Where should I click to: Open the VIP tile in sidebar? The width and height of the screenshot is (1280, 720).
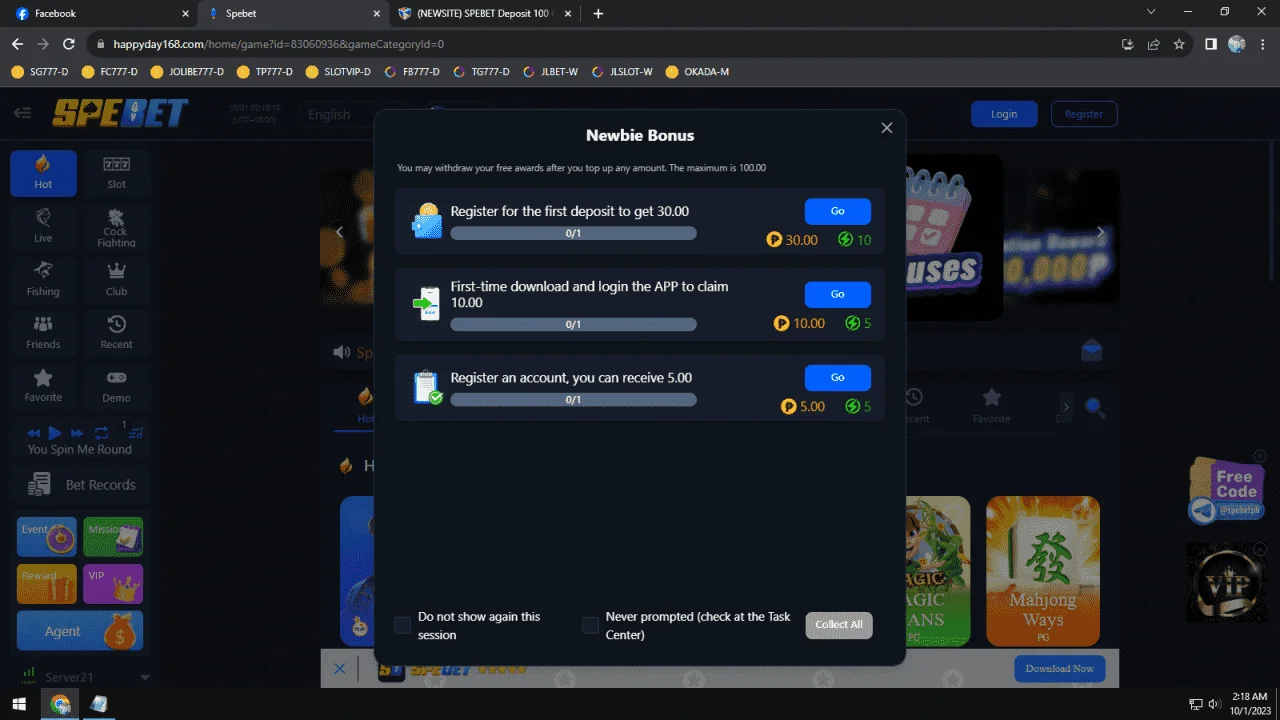(x=113, y=584)
